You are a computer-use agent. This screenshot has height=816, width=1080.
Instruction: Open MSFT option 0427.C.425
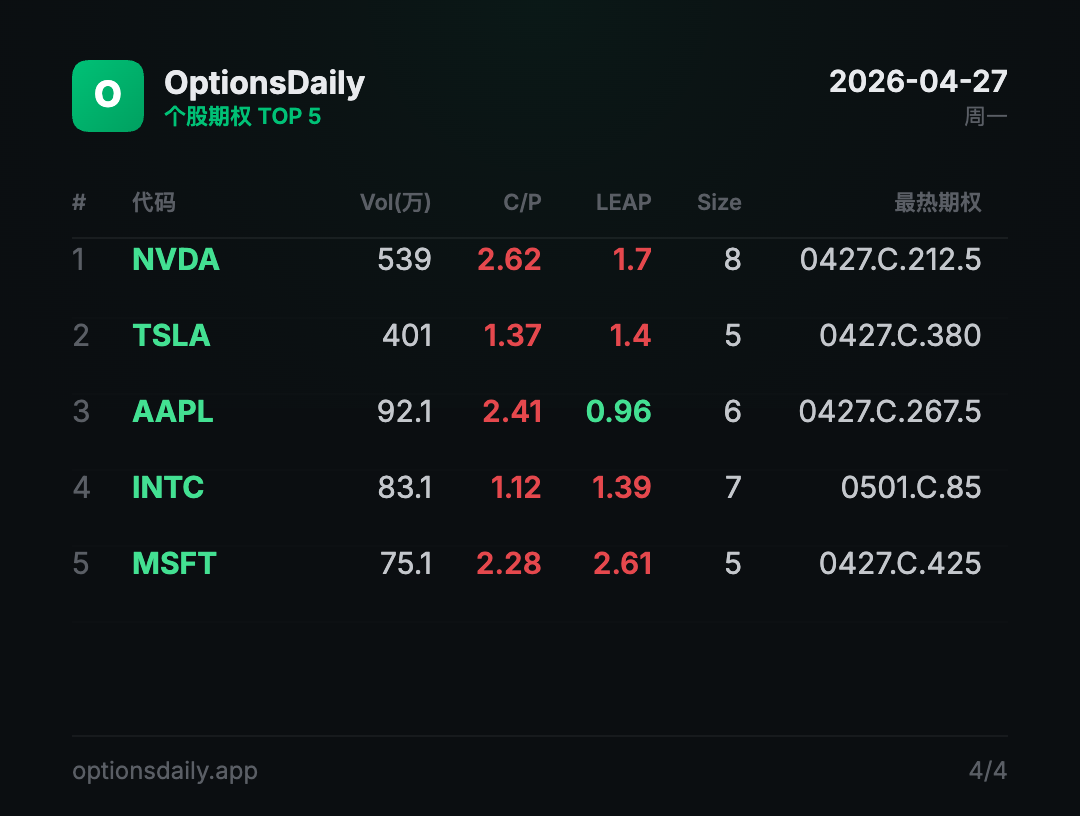[x=900, y=564]
